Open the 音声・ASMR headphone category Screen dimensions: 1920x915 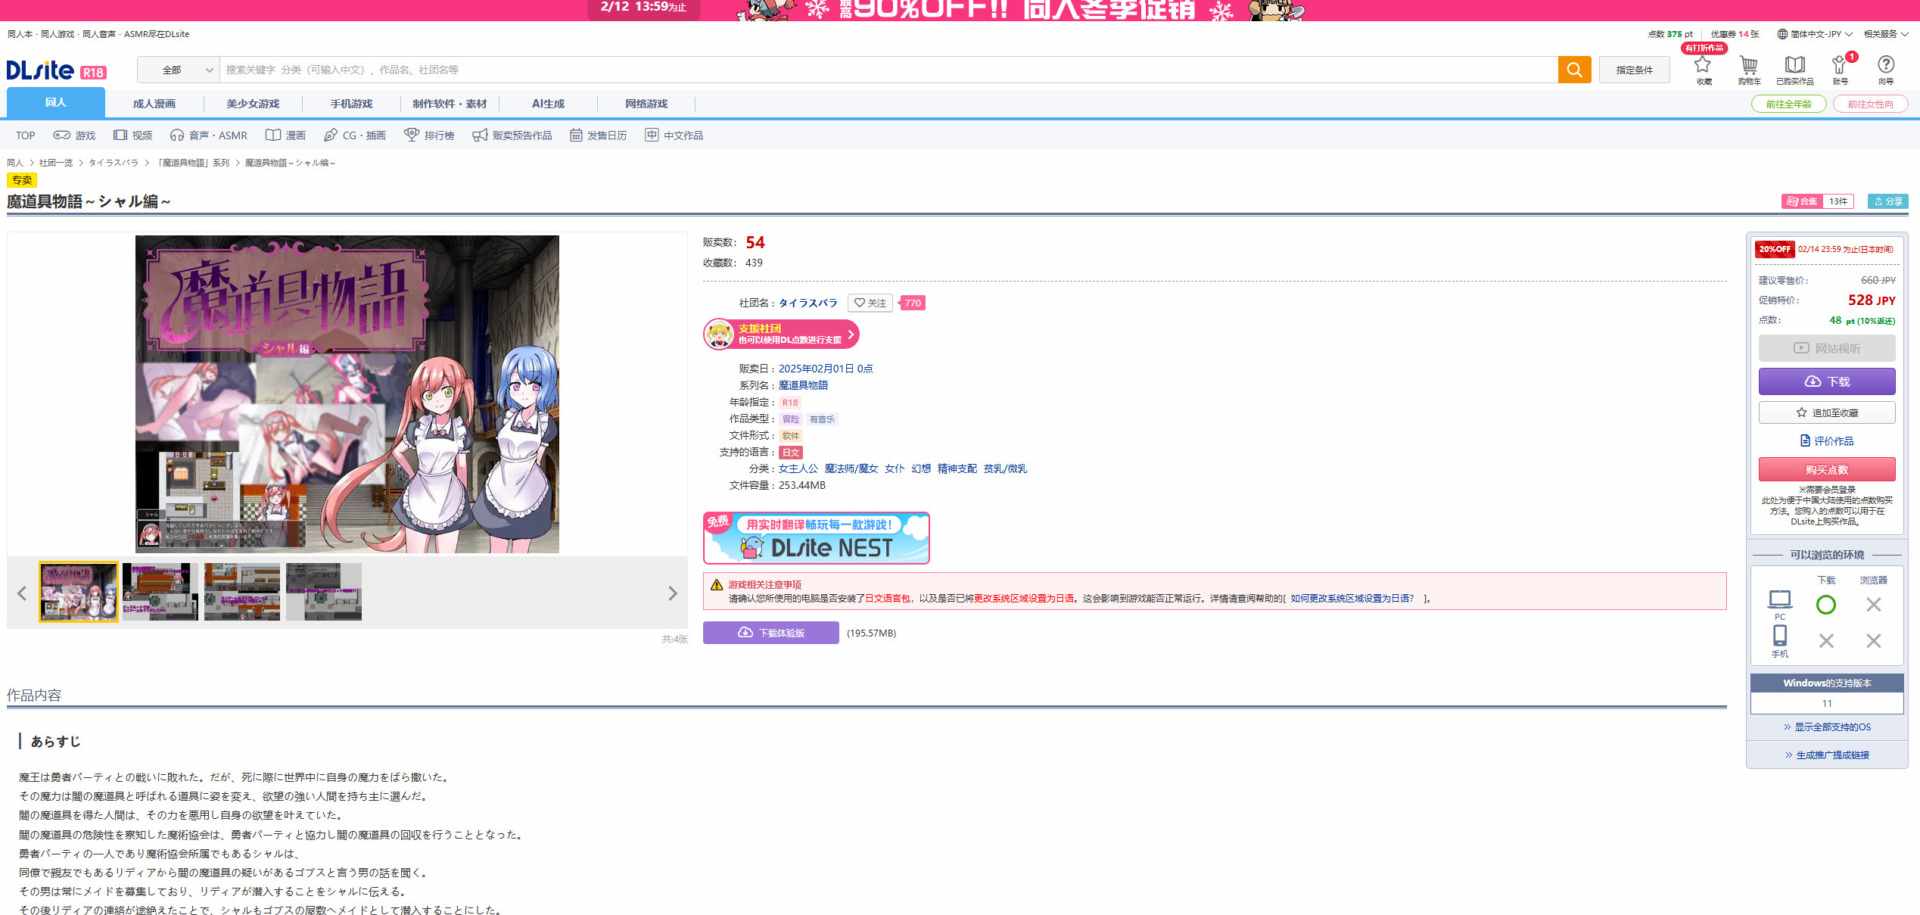208,135
